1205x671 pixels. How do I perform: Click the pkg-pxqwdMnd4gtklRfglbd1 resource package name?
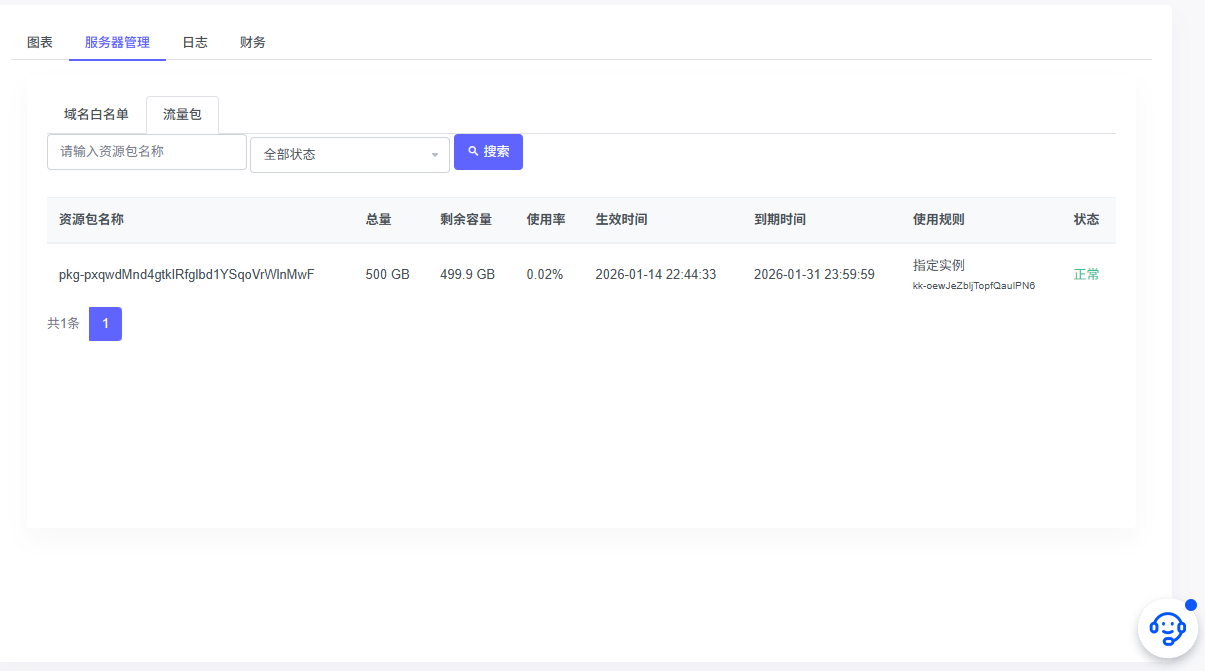click(186, 273)
